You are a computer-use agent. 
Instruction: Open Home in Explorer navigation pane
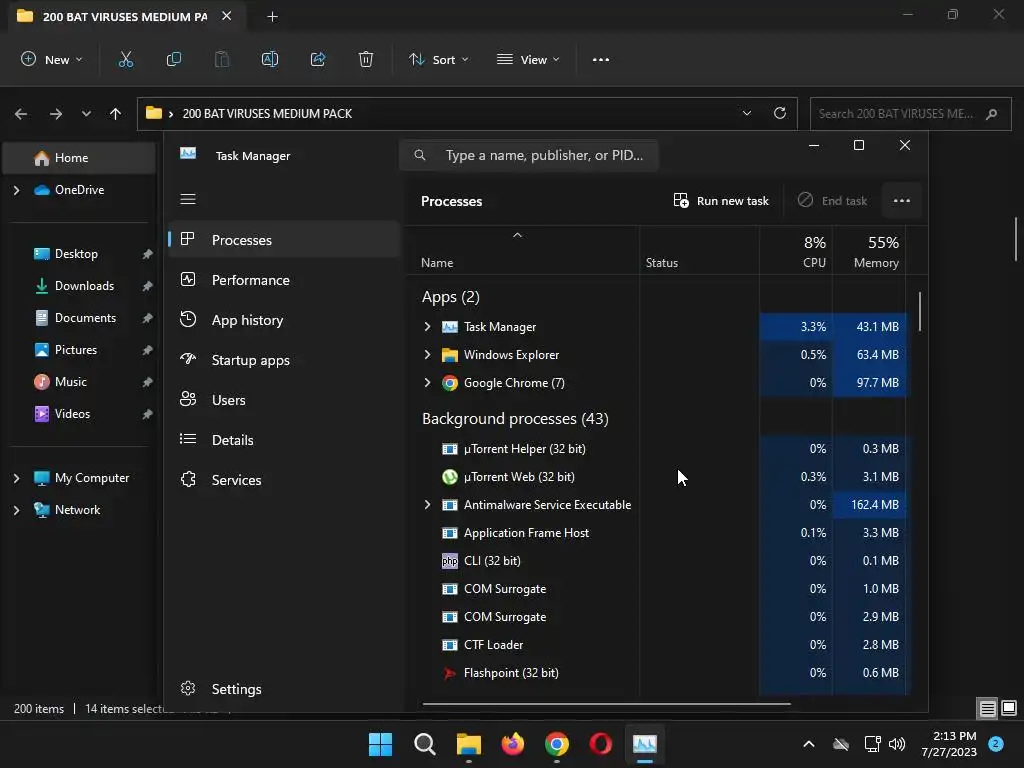(x=79, y=158)
